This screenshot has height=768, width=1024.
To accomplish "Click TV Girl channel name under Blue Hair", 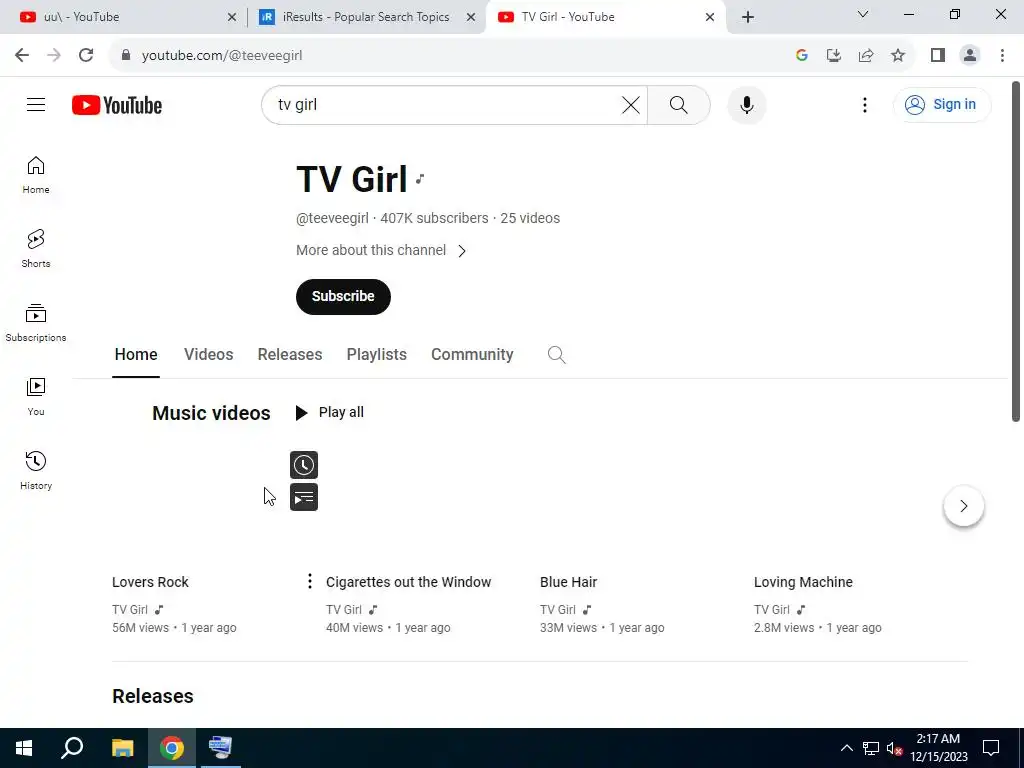I will click(558, 609).
